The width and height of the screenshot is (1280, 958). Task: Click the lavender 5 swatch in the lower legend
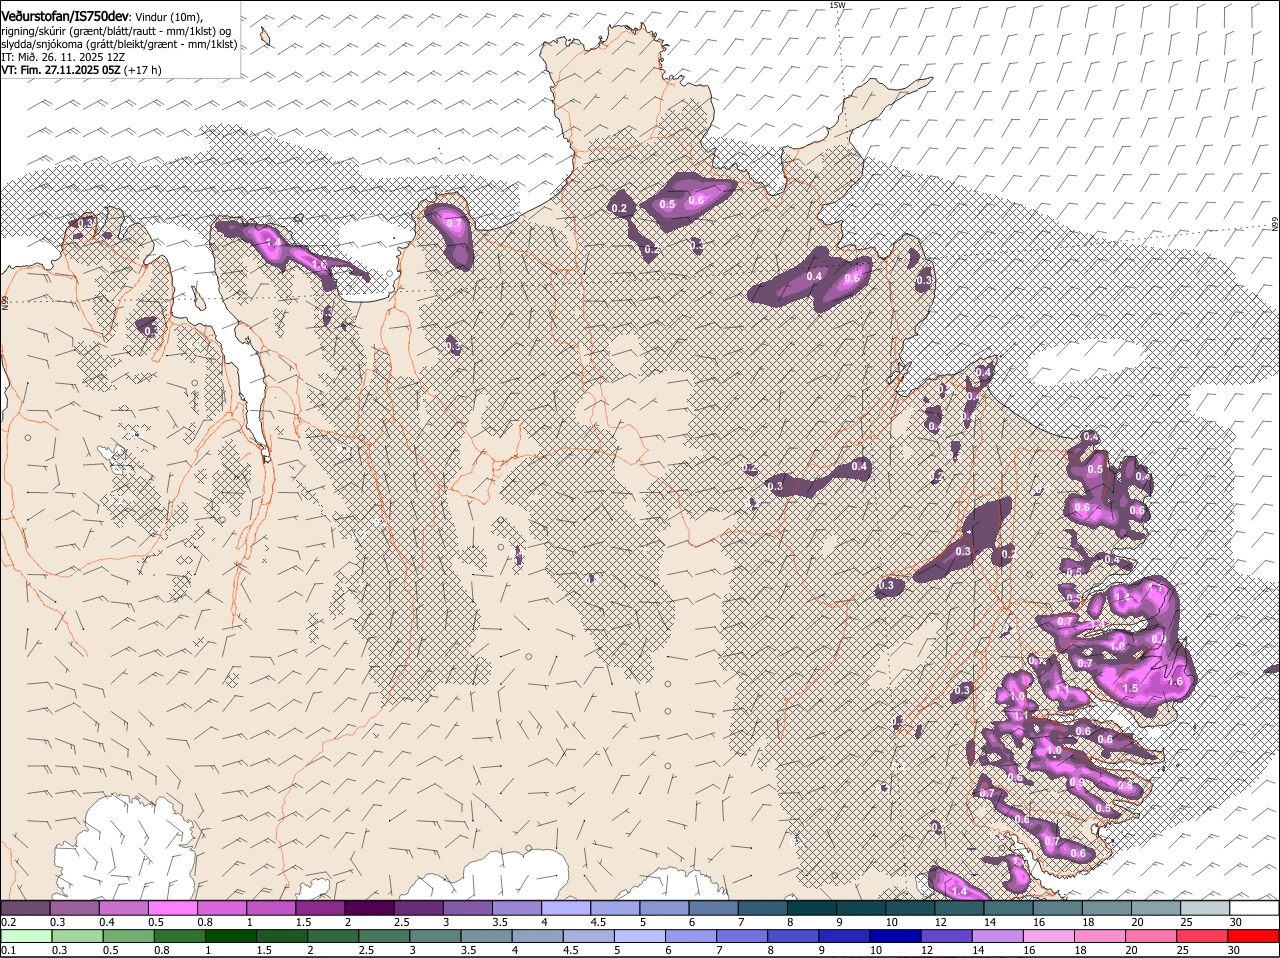tap(639, 936)
